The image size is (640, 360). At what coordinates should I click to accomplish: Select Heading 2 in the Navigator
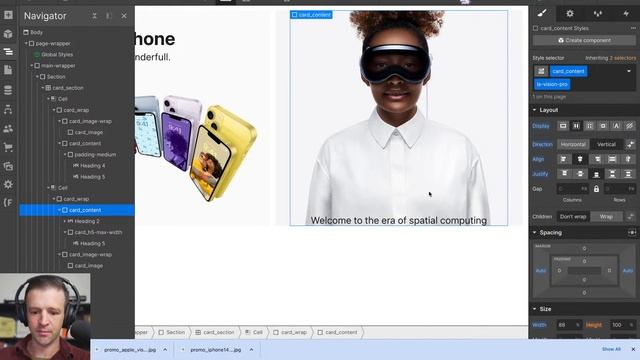coord(83,221)
